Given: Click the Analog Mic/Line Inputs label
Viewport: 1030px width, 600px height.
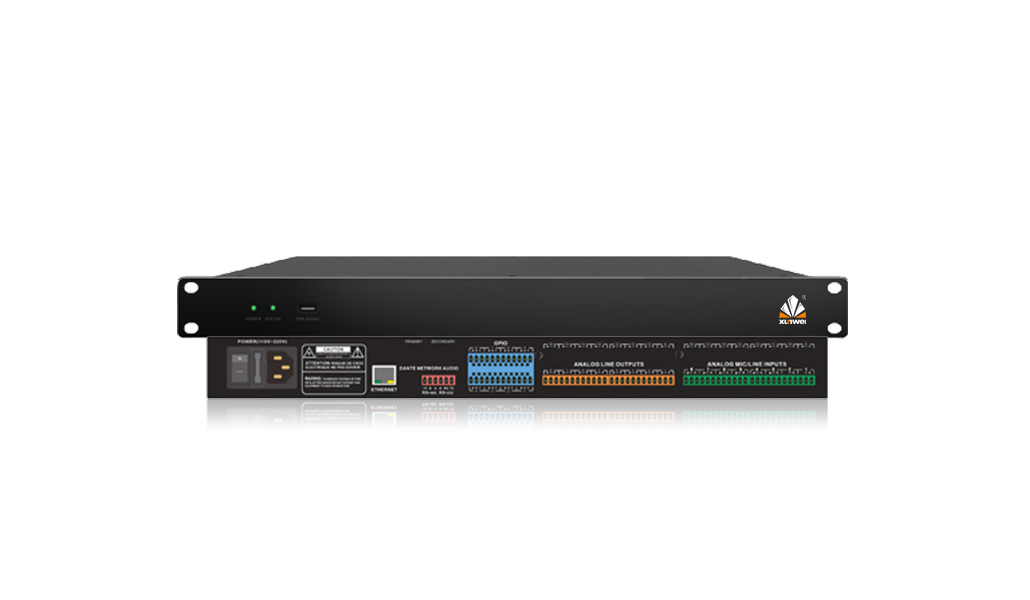Looking at the screenshot, I should [747, 364].
